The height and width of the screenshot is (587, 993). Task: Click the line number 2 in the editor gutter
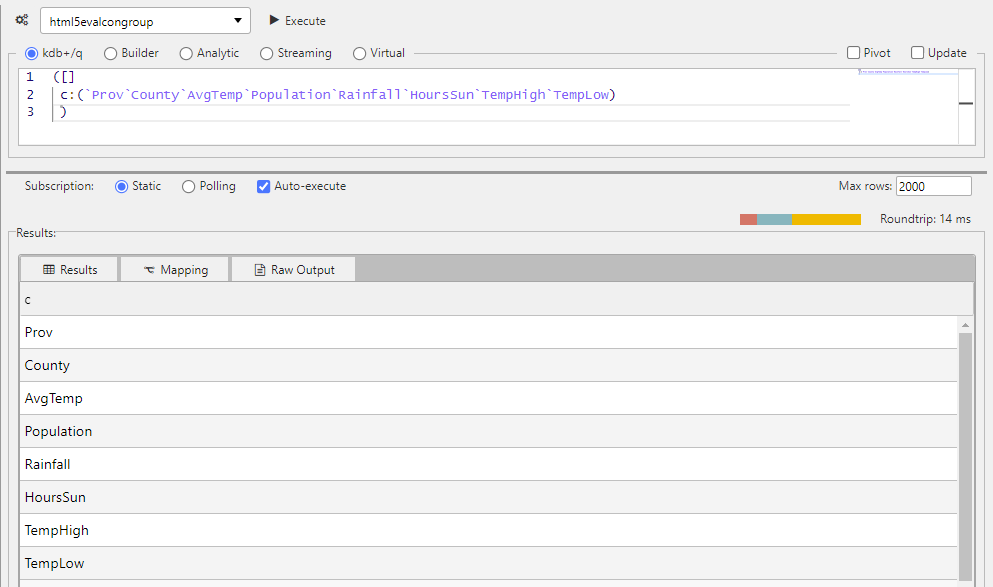point(30,94)
